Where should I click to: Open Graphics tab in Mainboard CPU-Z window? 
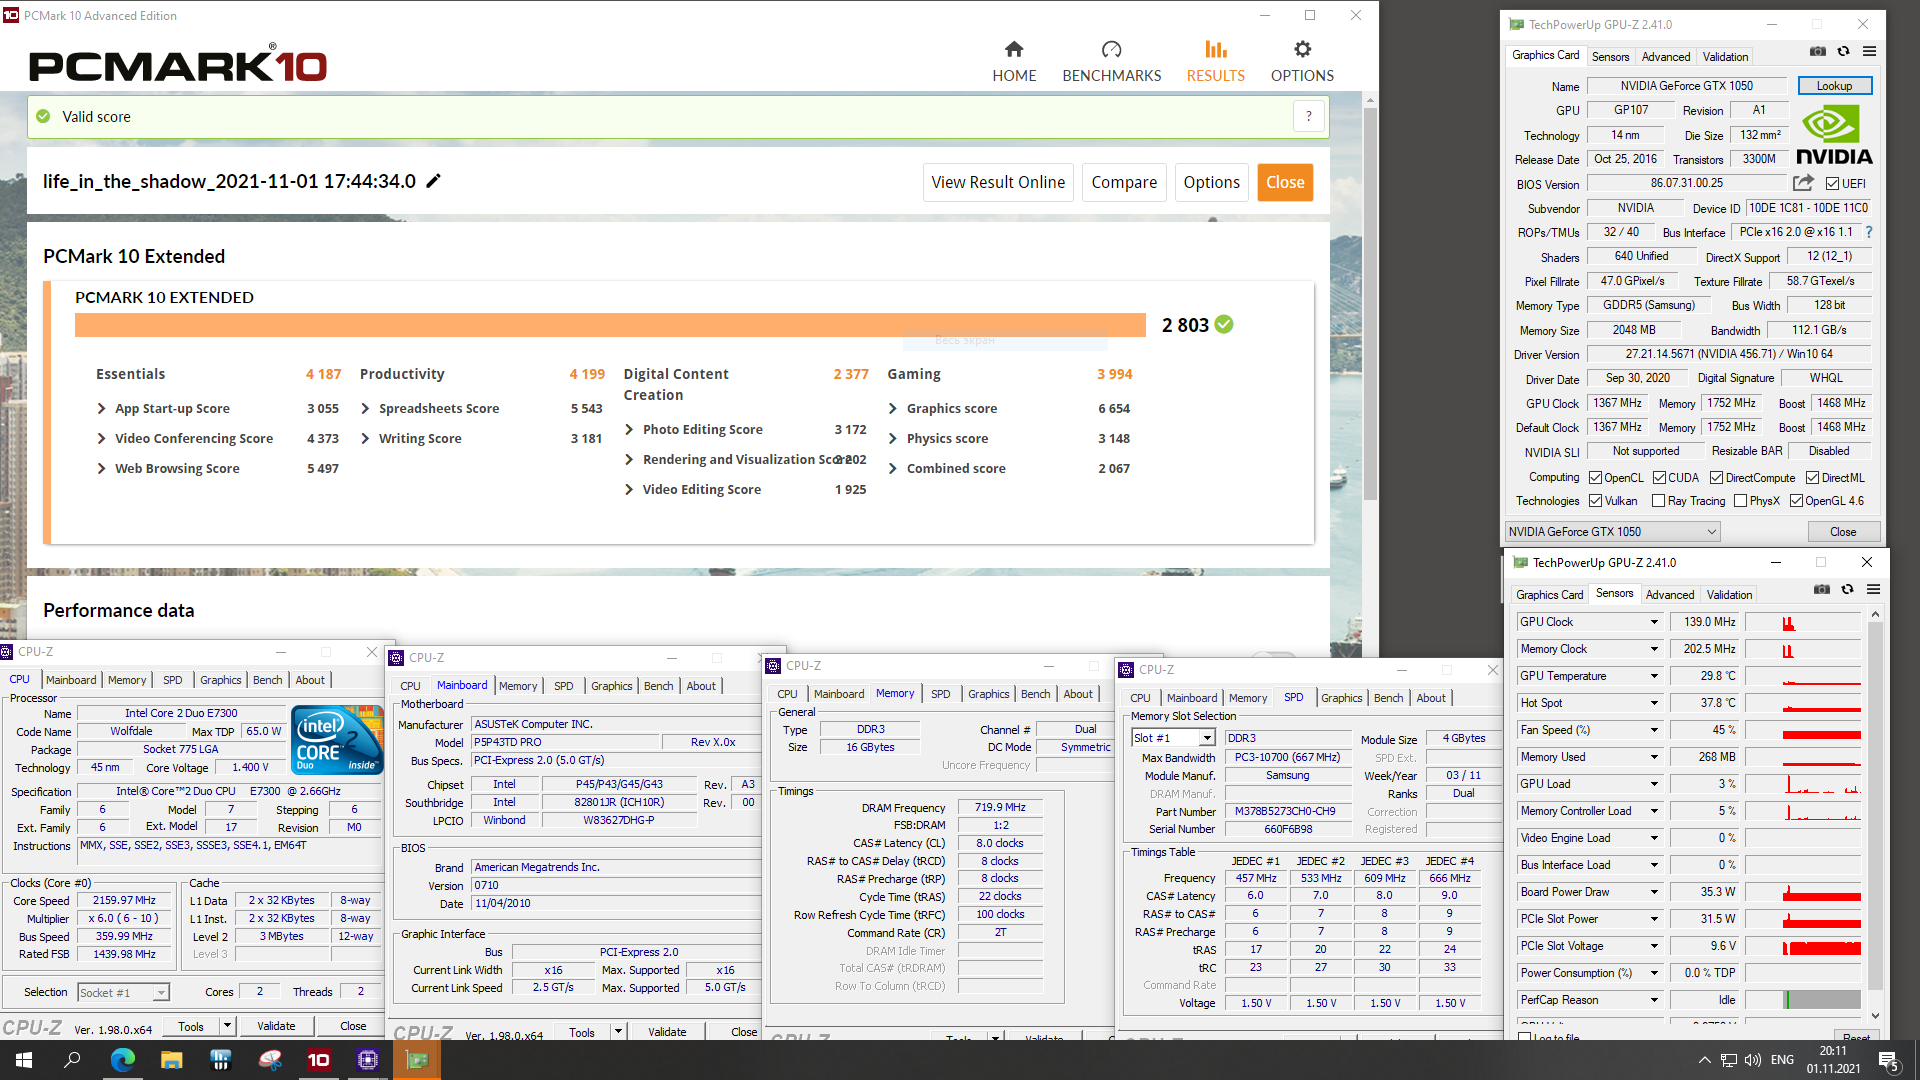tap(611, 686)
